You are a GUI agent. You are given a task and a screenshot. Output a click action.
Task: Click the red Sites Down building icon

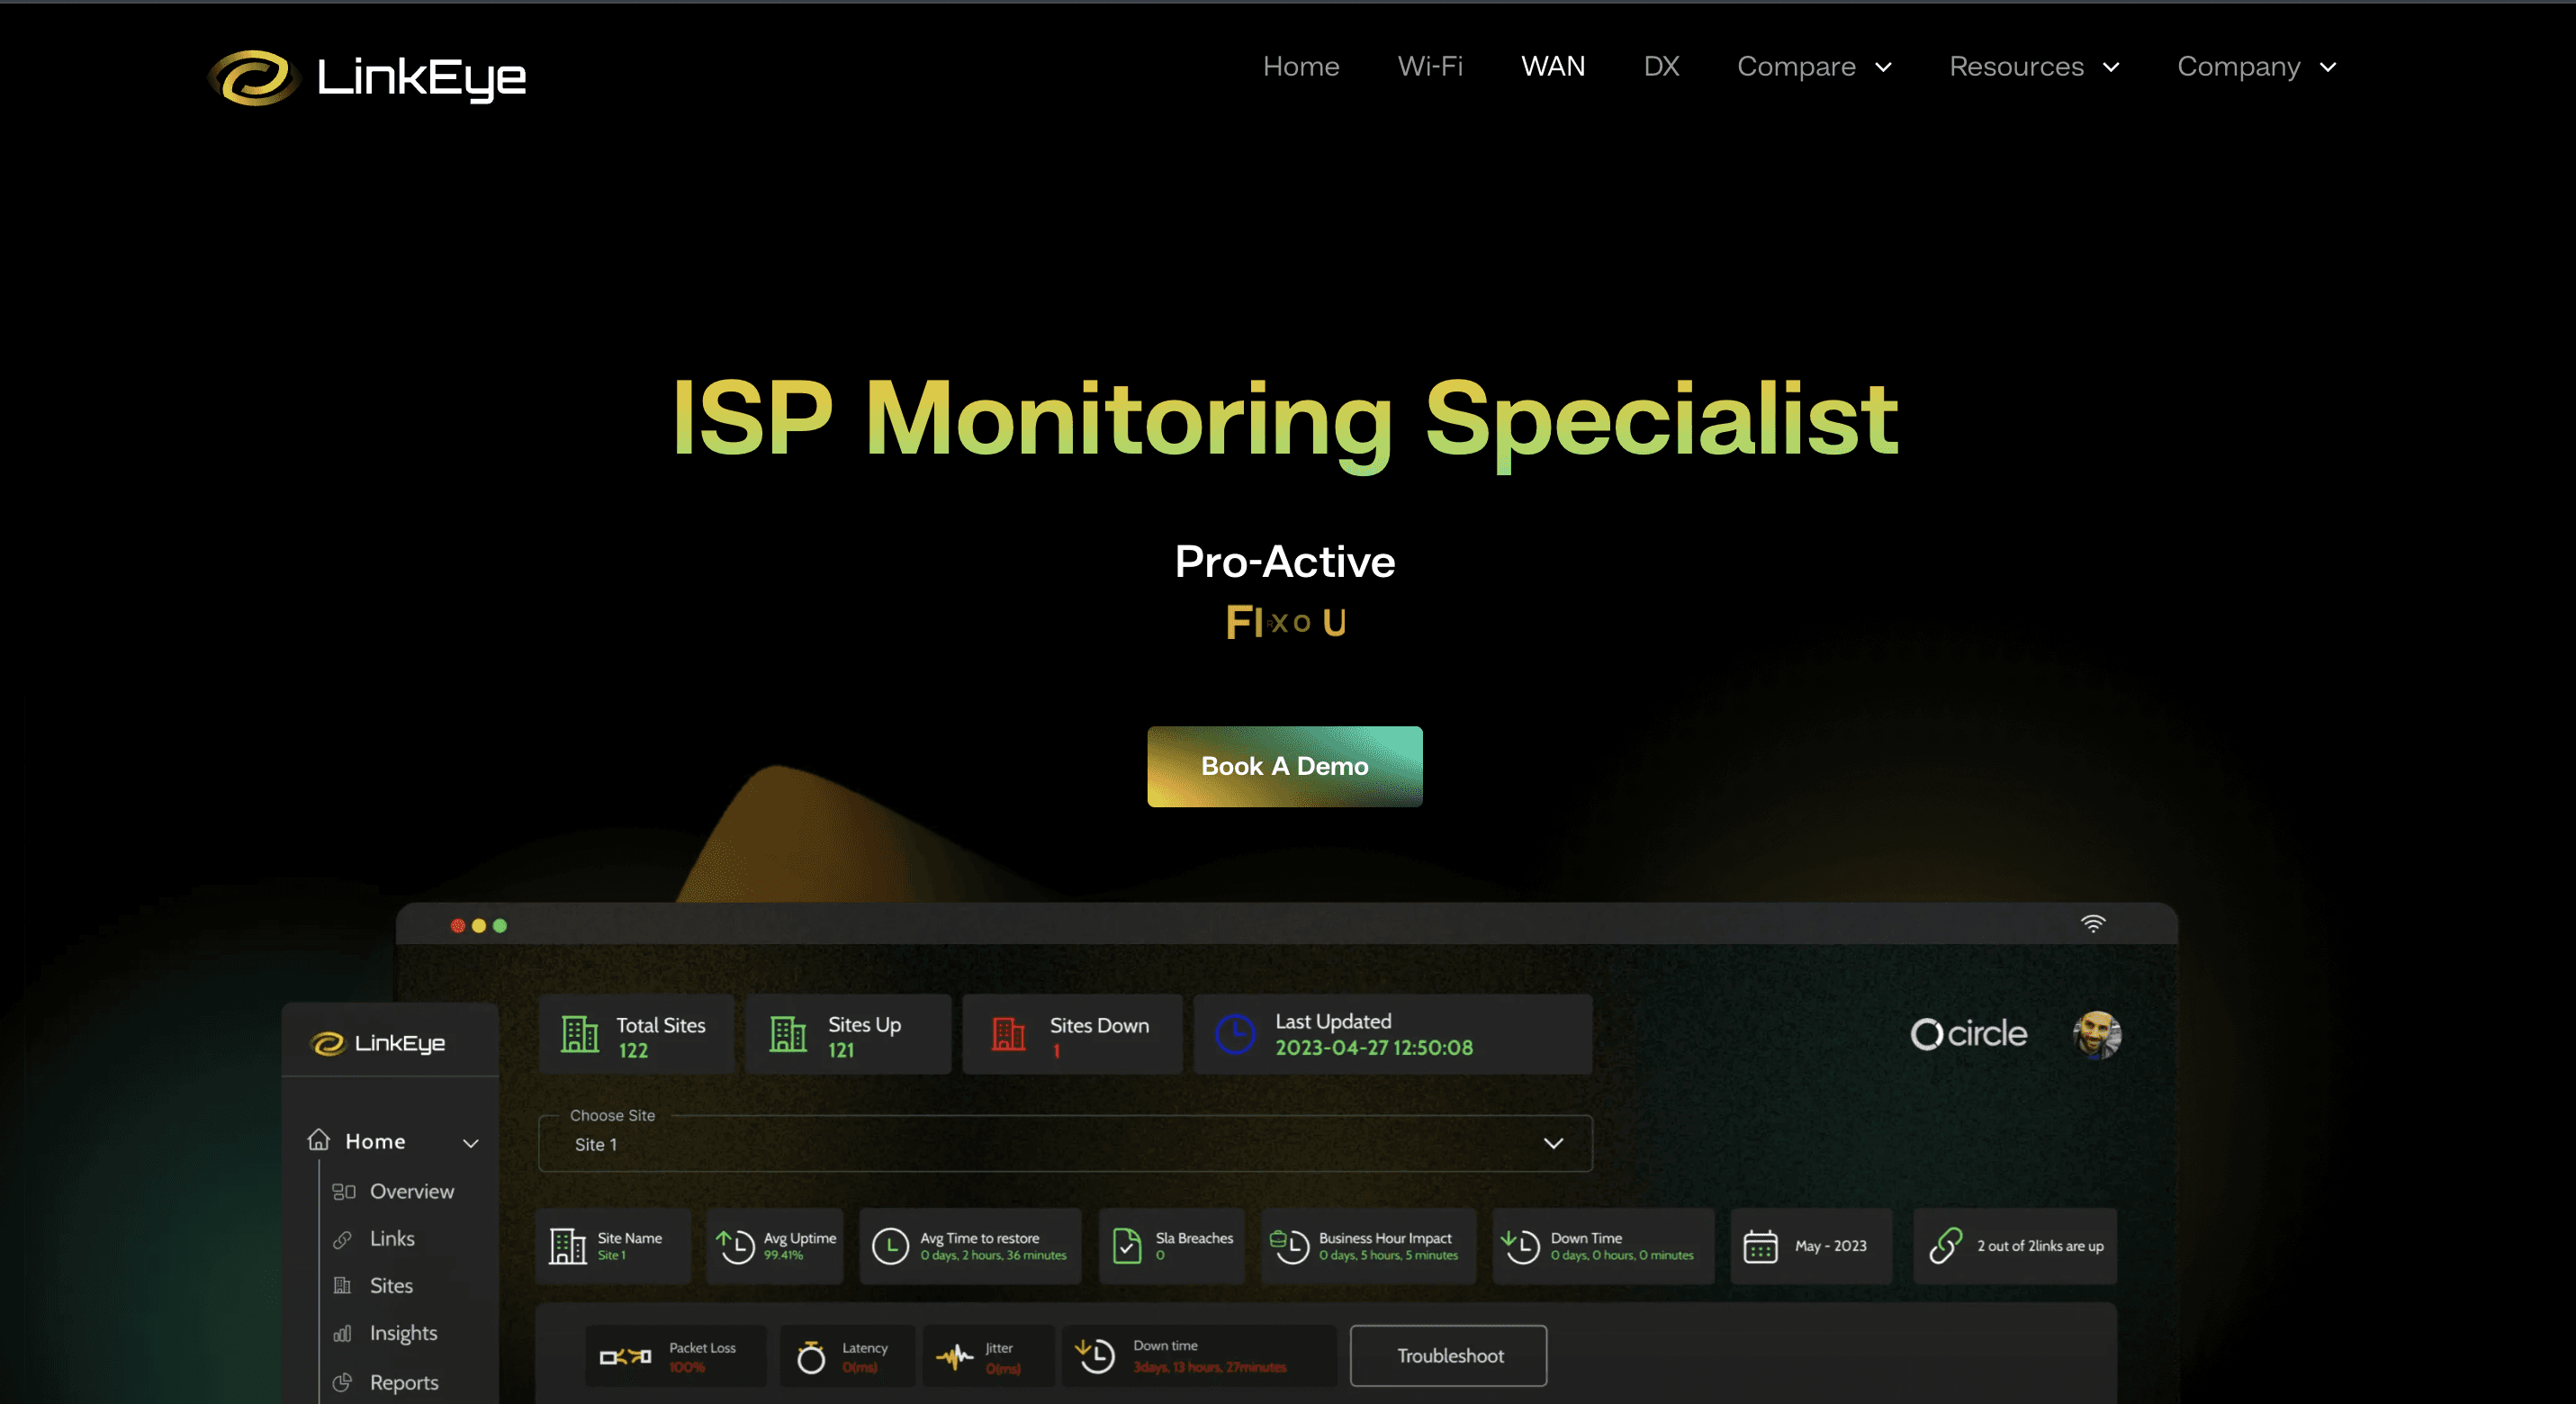(x=1008, y=1034)
